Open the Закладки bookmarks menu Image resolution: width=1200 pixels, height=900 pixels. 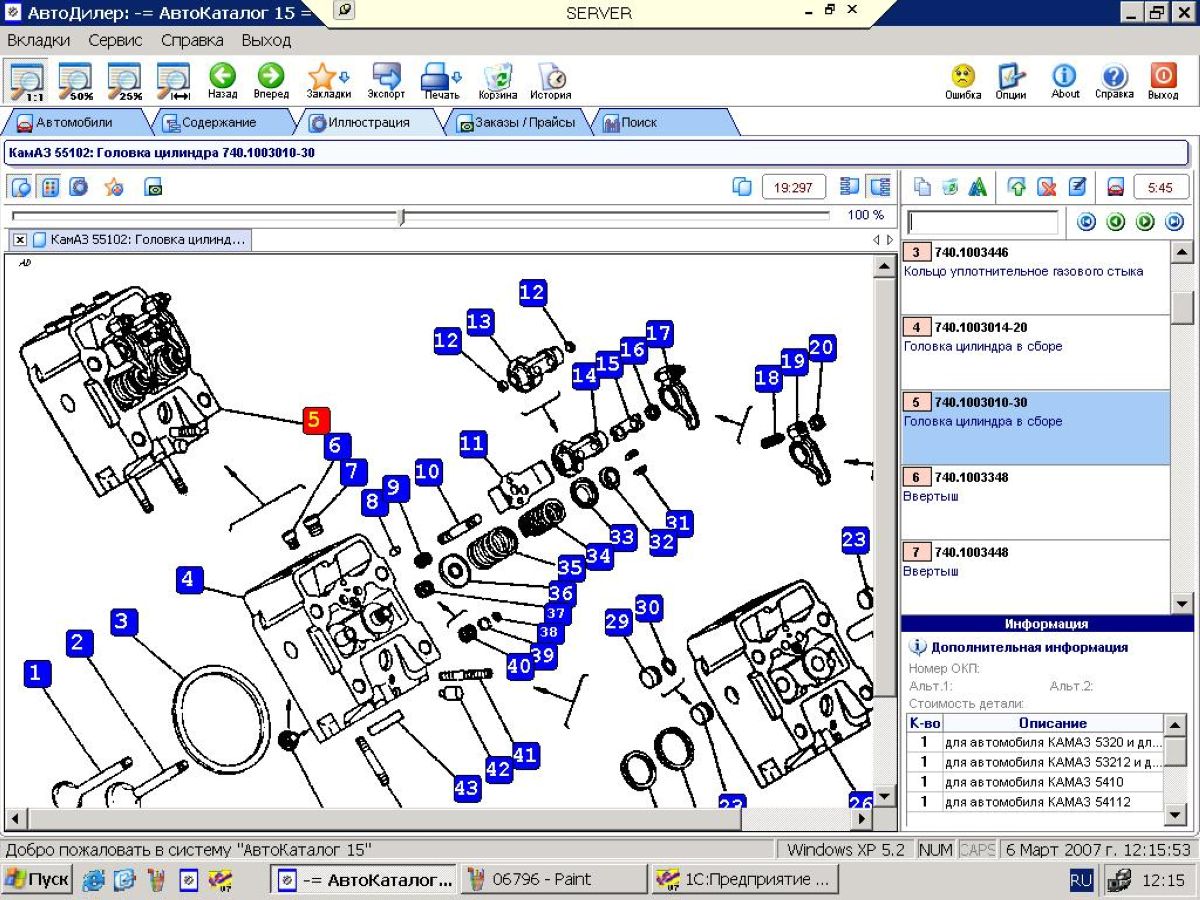coord(328,81)
